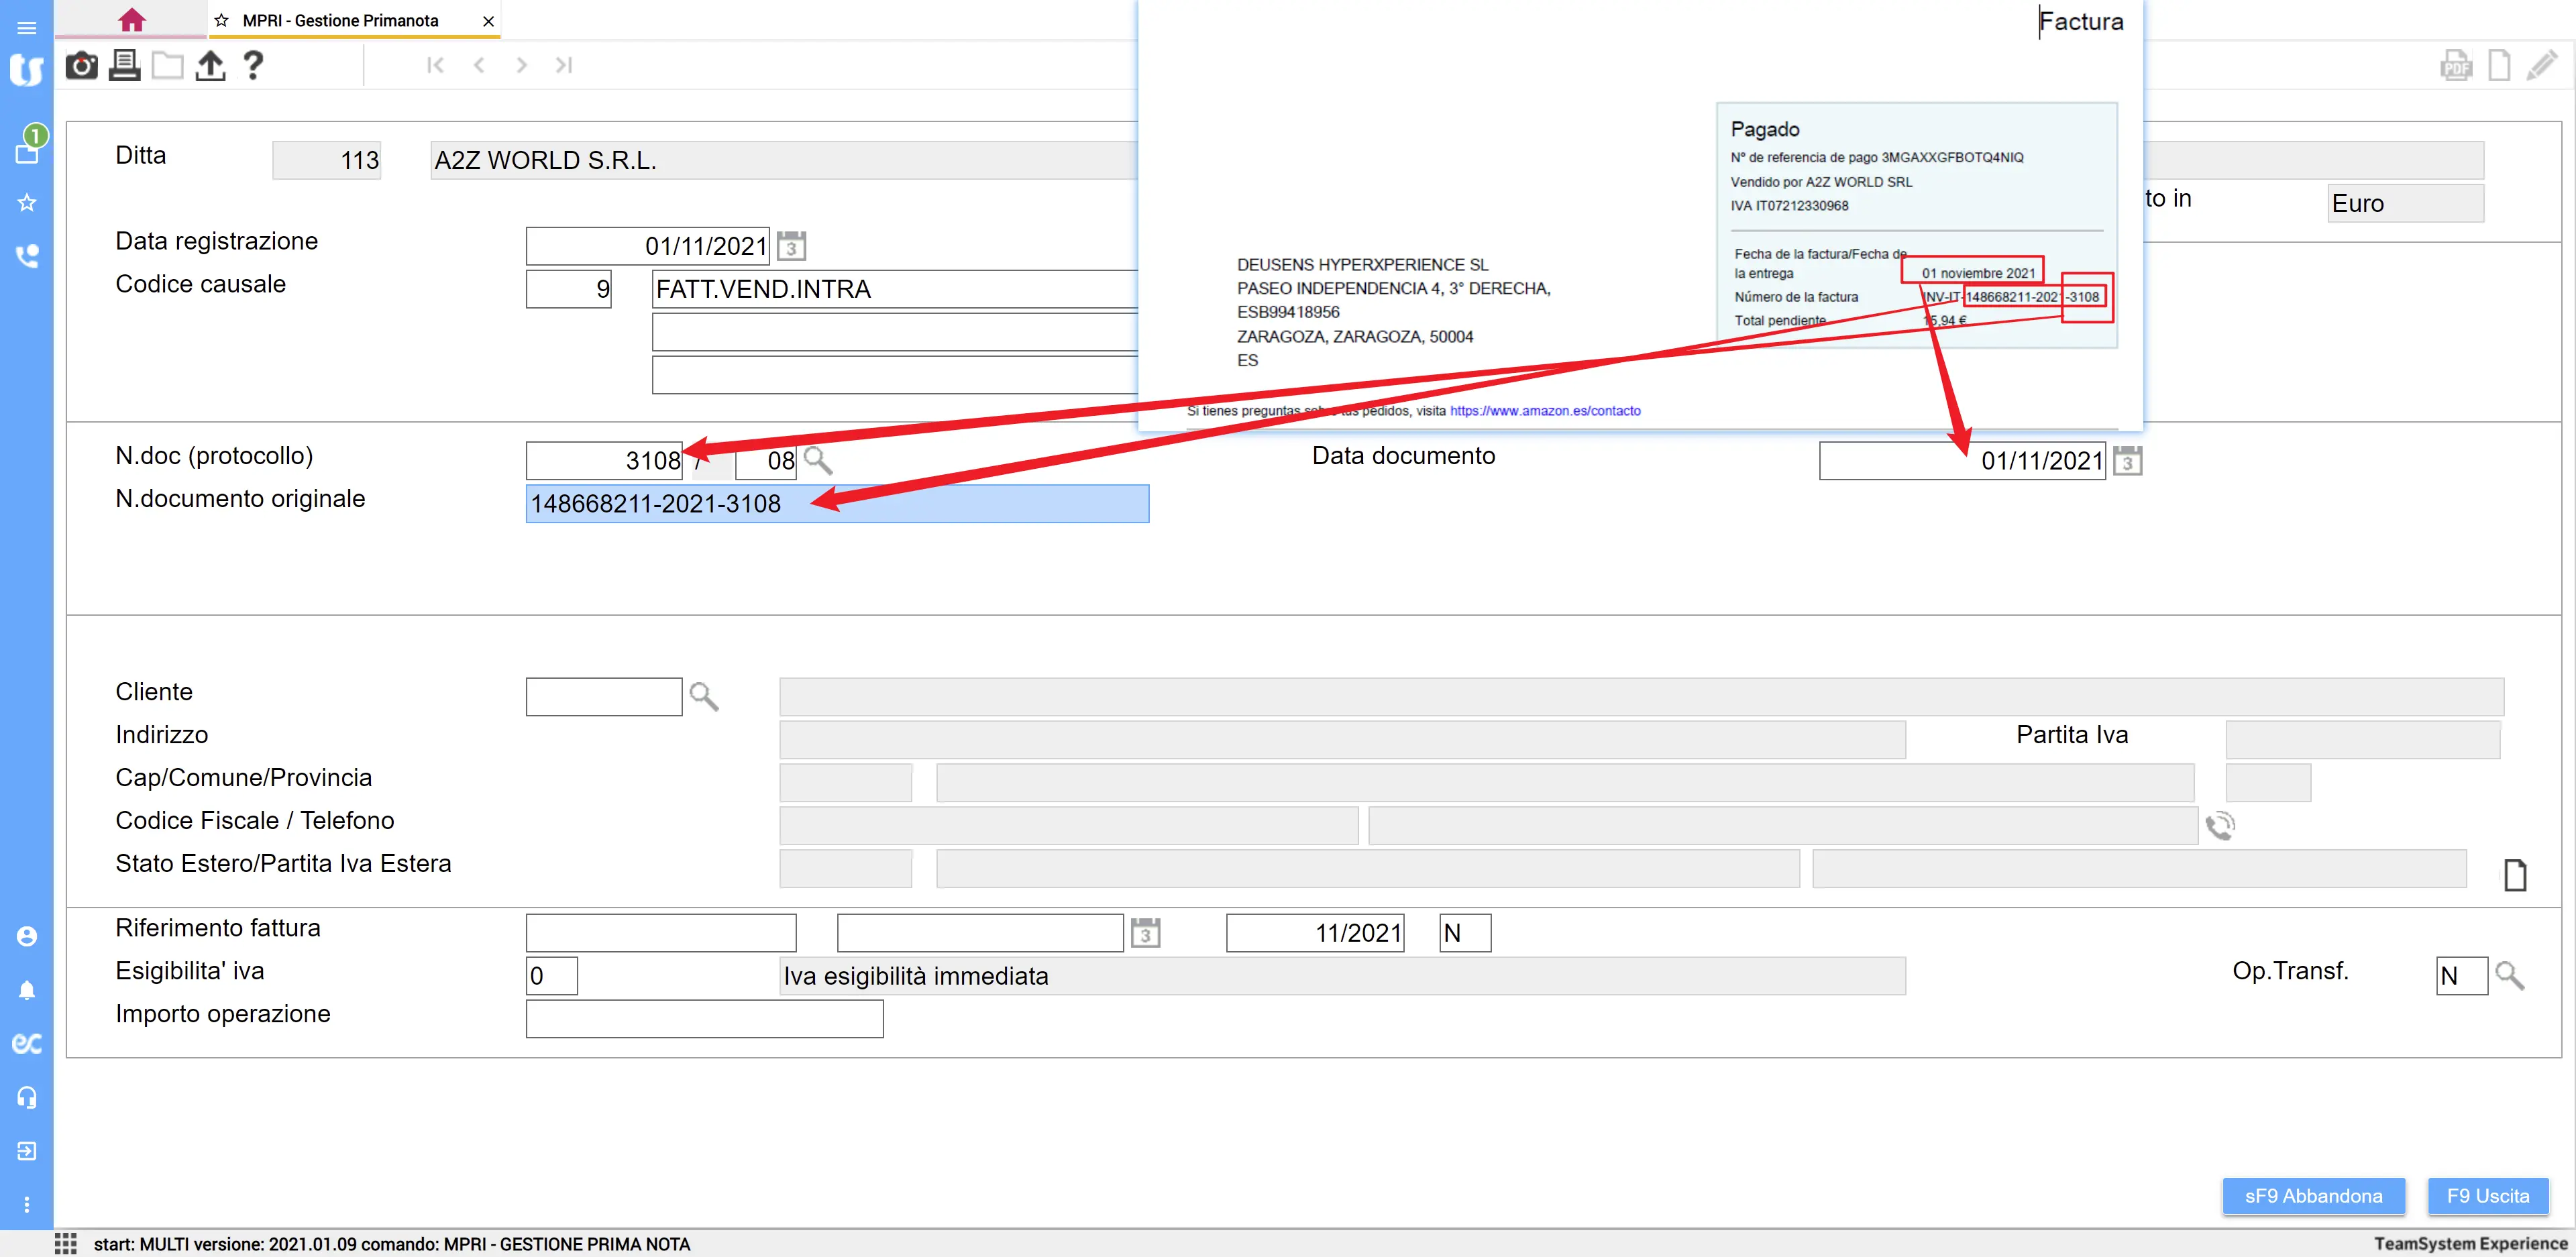The image size is (2576, 1257).
Task: Open the hamburger menu at top left
Action: click(x=27, y=27)
